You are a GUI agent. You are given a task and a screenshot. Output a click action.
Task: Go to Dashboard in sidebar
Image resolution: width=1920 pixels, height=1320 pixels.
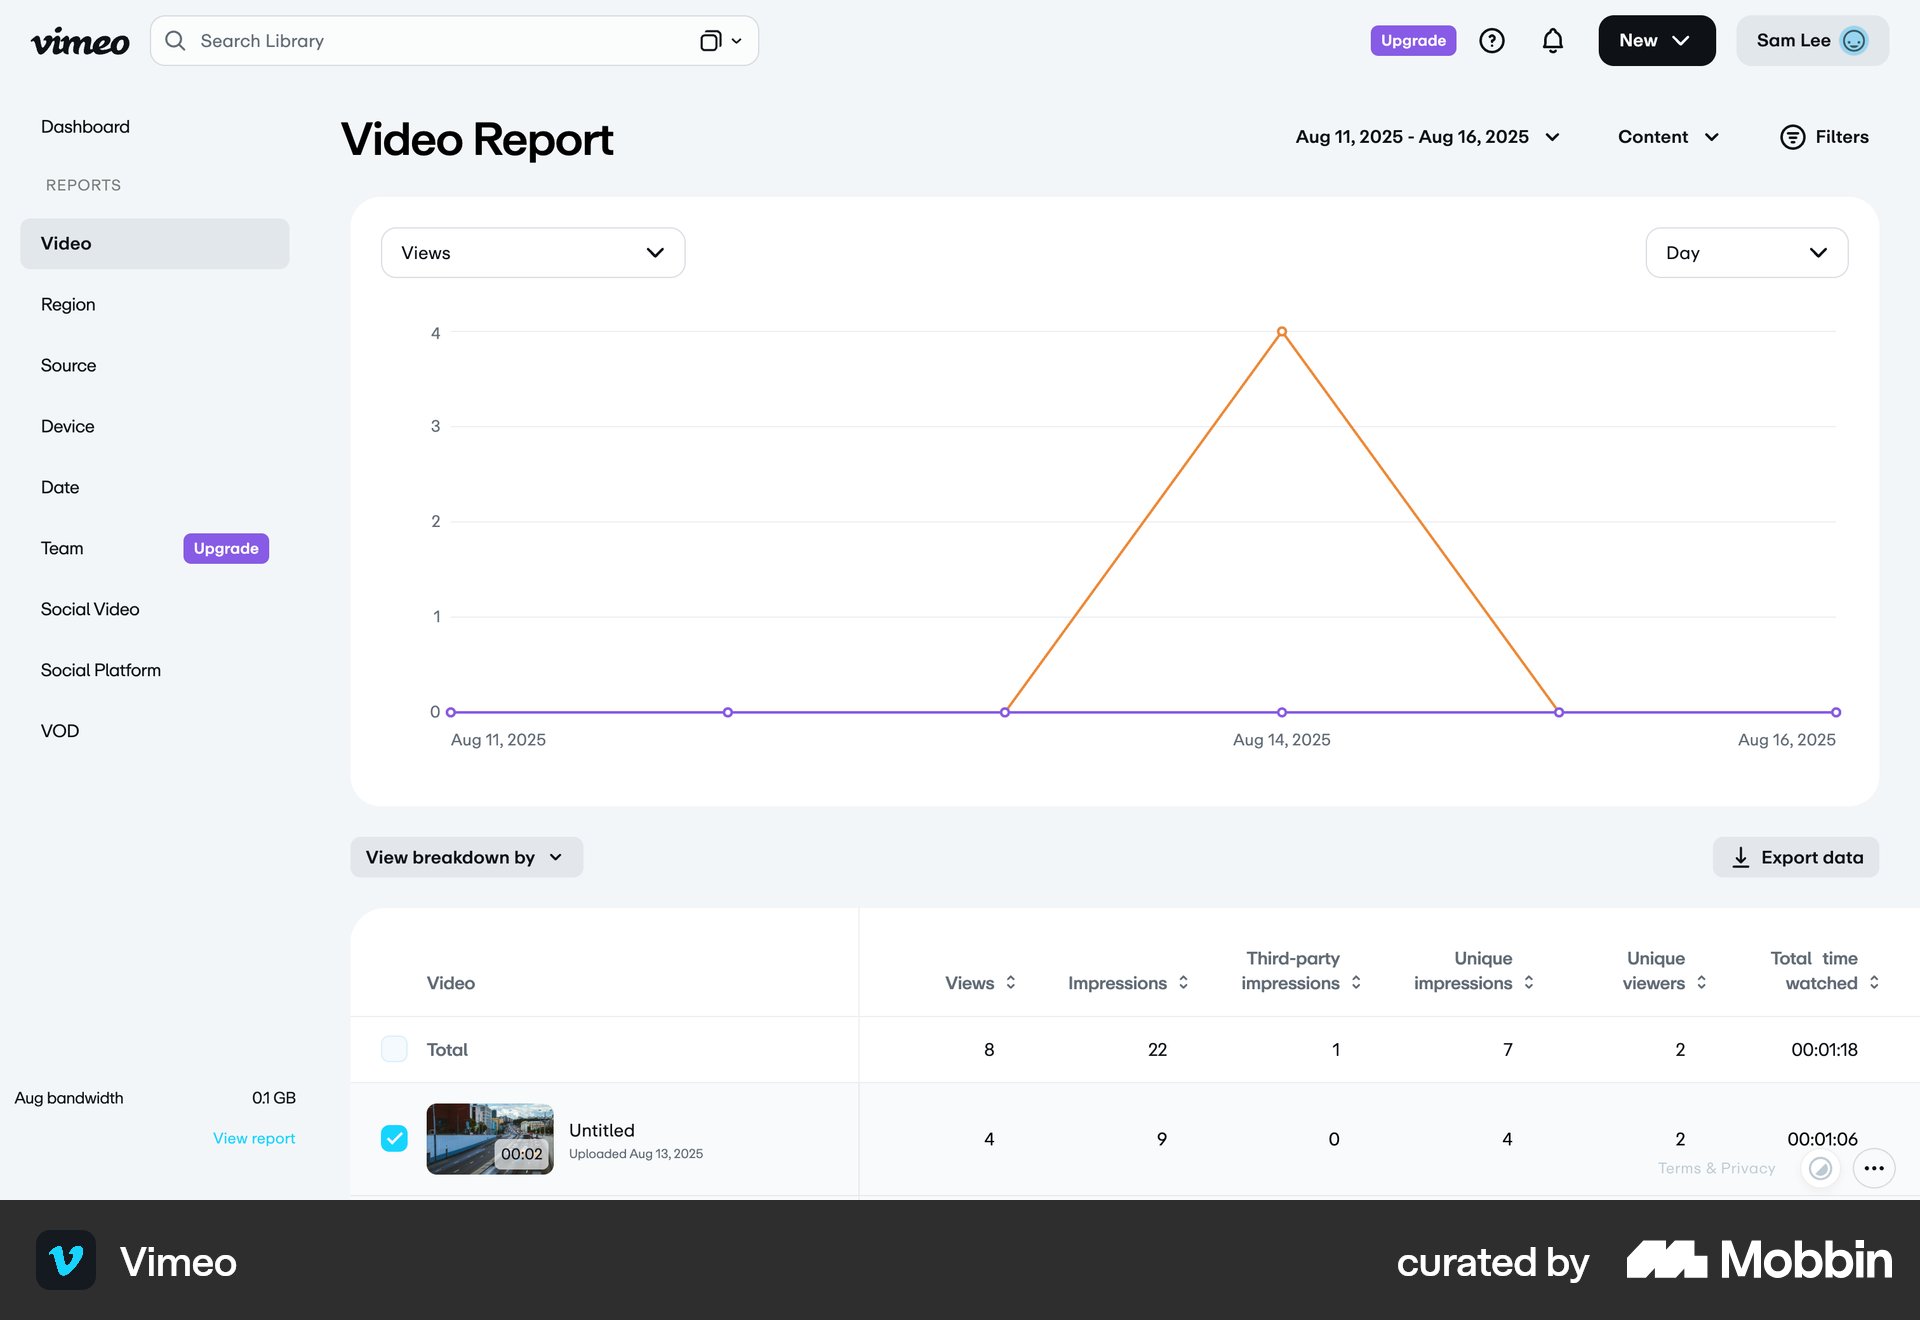(85, 127)
